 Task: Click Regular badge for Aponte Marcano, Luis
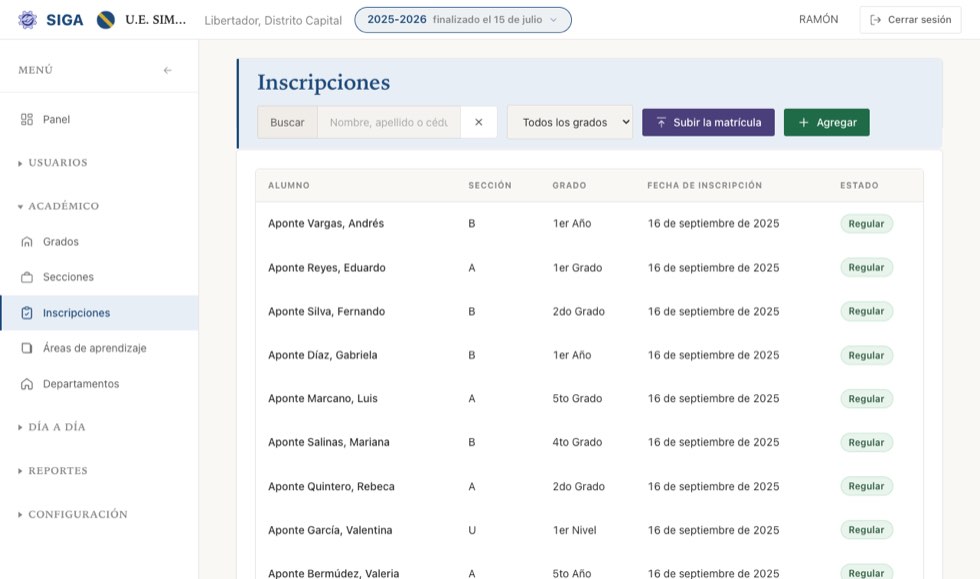pyautogui.click(x=866, y=399)
